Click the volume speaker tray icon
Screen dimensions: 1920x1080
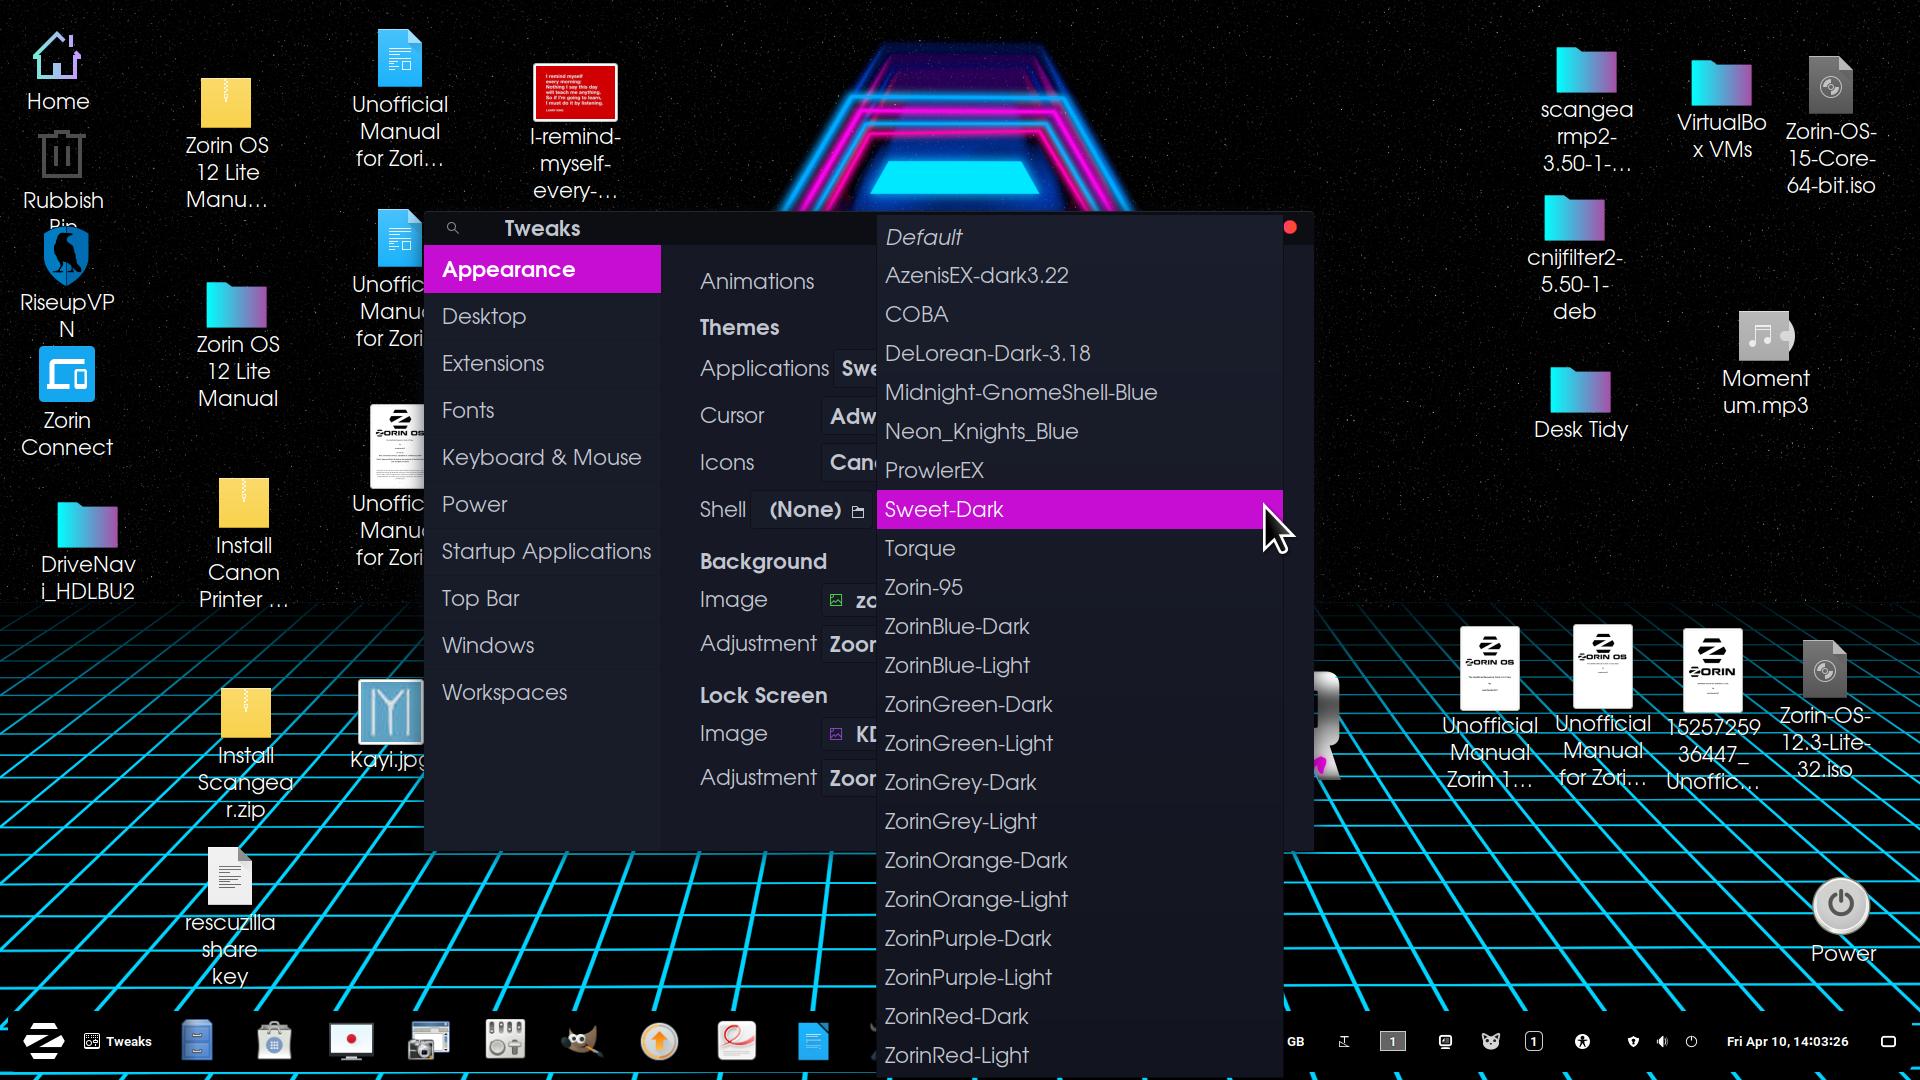pyautogui.click(x=1662, y=1041)
